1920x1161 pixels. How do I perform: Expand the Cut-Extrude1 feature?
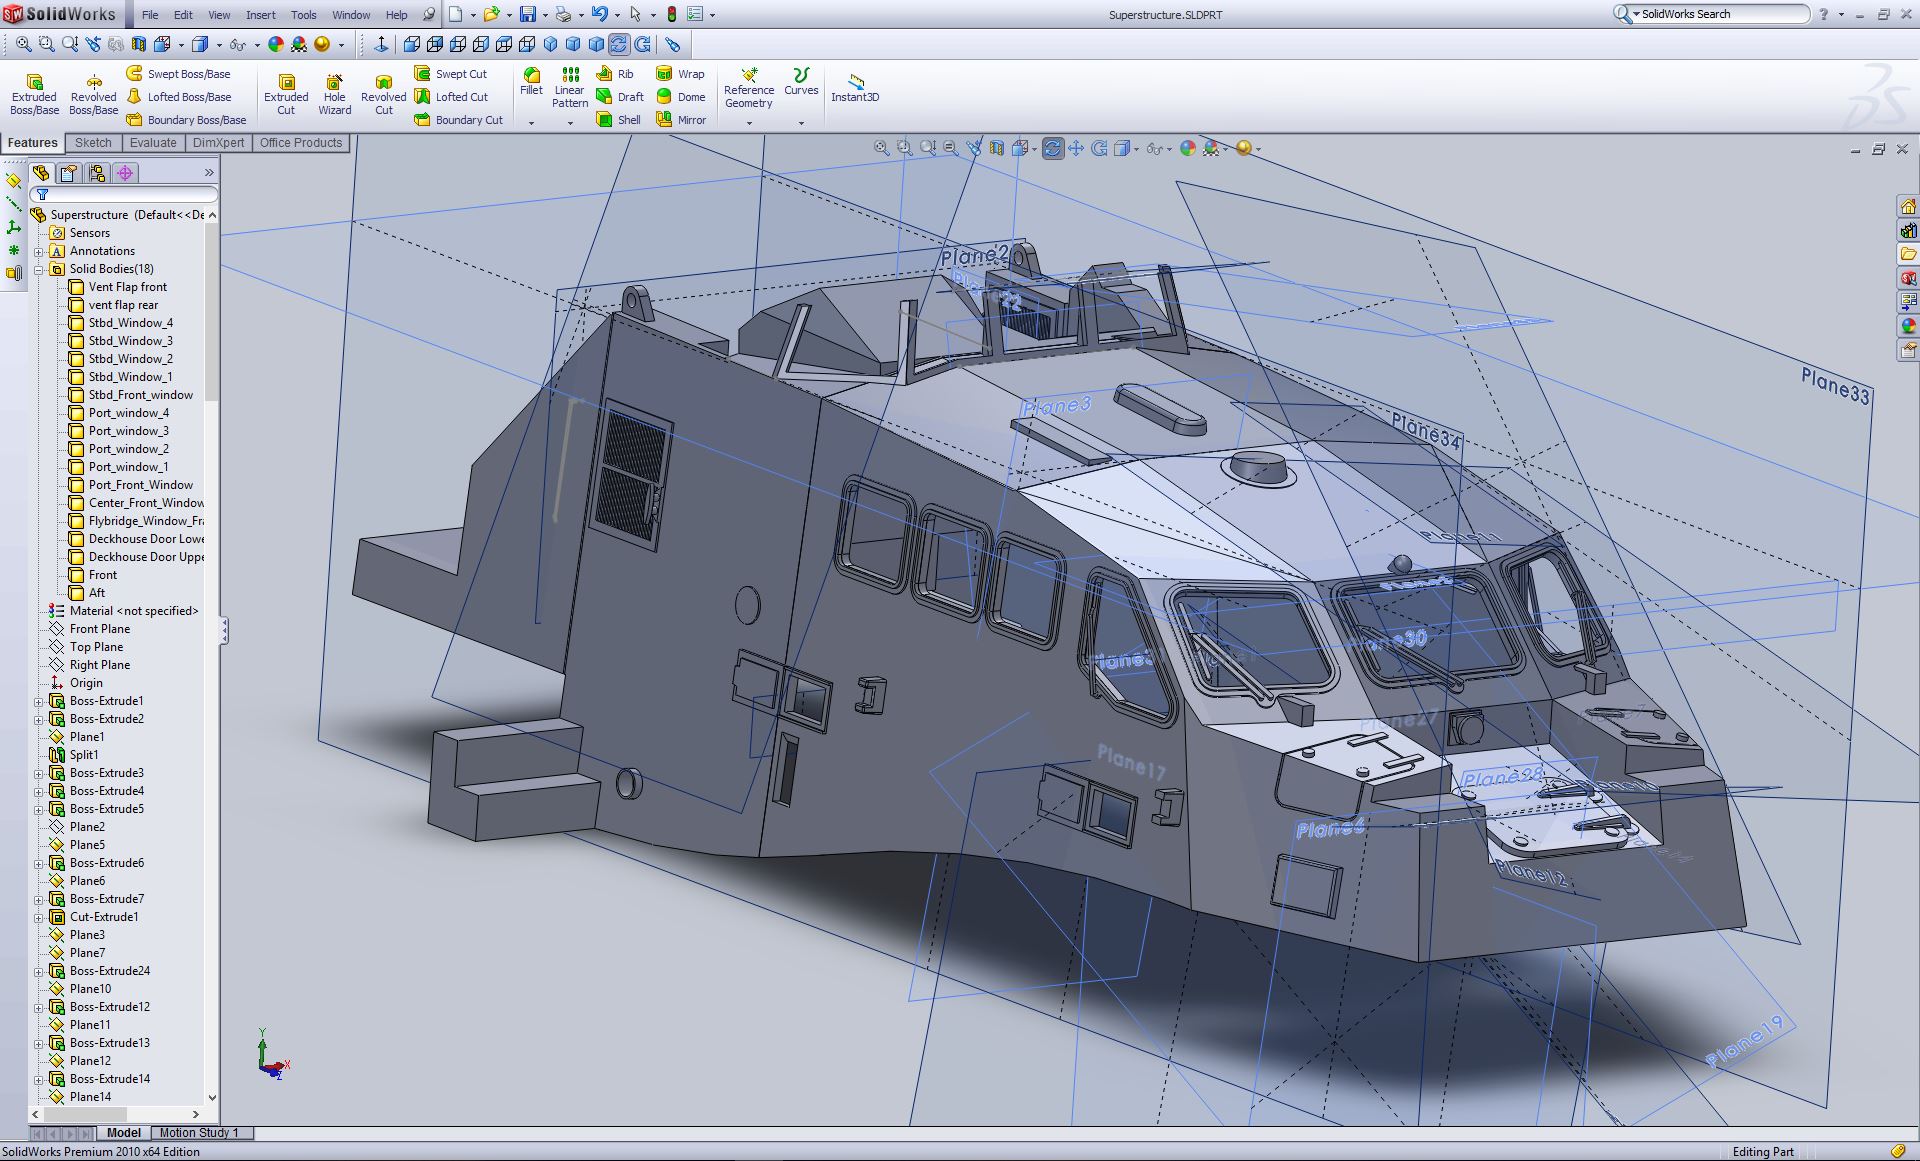[39, 917]
